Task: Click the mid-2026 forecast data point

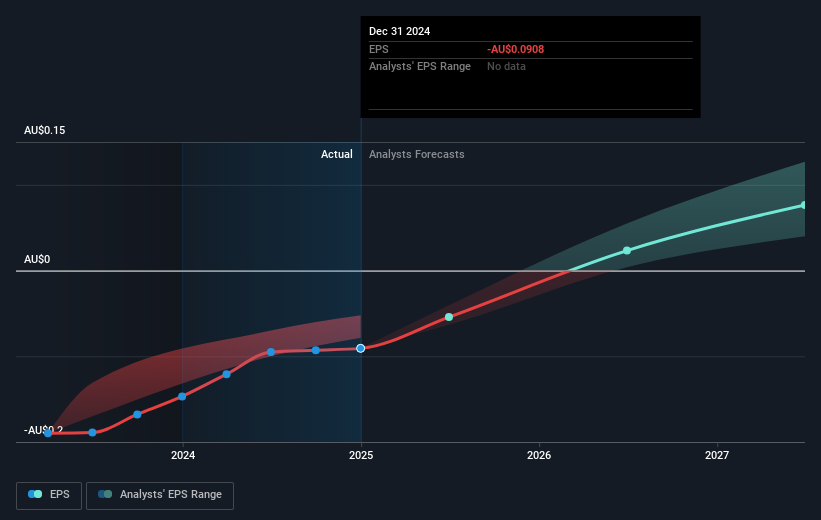Action: 627,251
